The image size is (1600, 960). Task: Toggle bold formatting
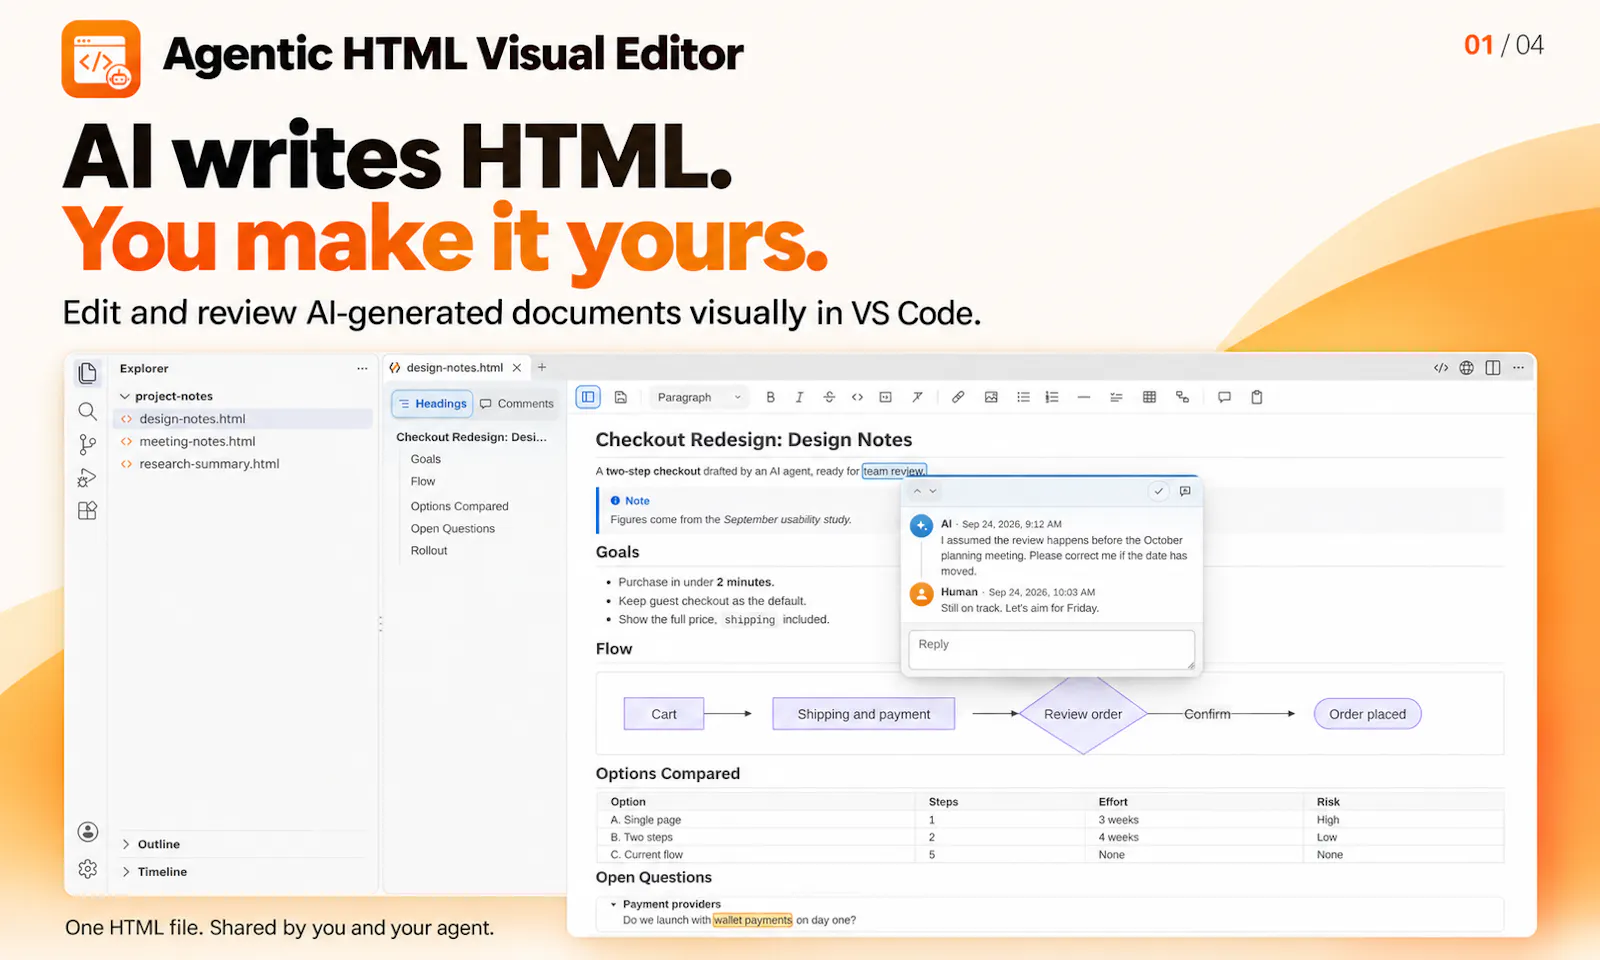[770, 397]
